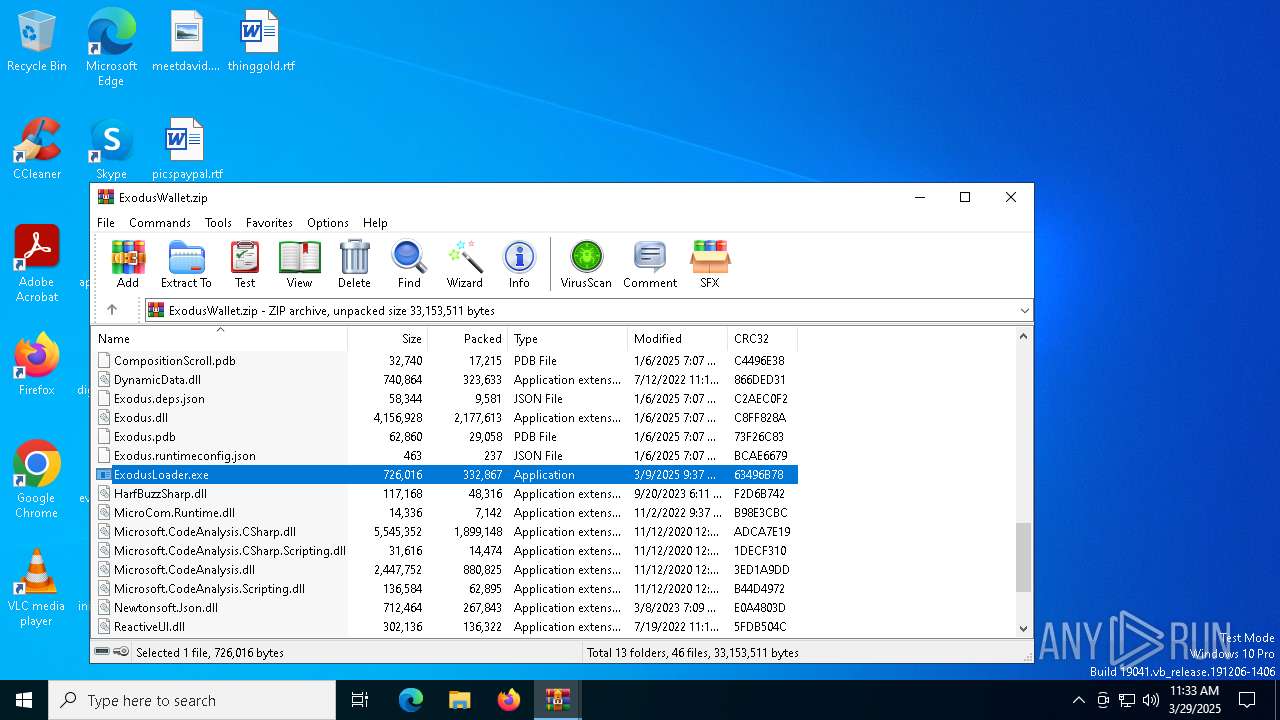Viewport: 1280px width, 720px height.
Task: Open picspaypal.rtf desktop file
Action: click(x=187, y=149)
